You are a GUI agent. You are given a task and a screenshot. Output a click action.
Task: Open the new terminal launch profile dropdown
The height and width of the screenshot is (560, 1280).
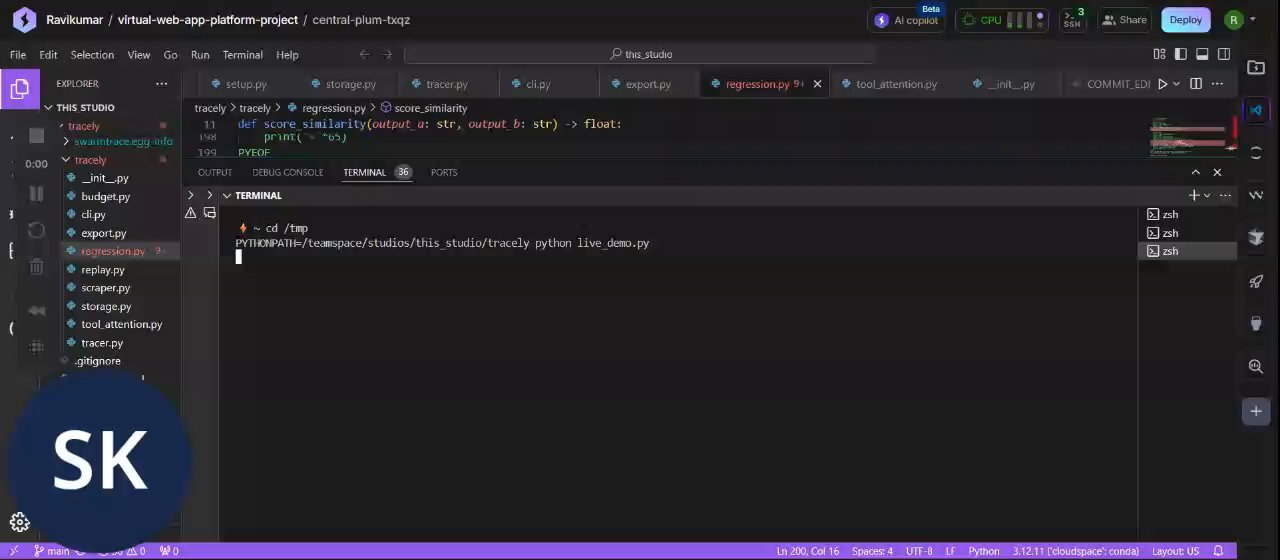[1207, 196]
